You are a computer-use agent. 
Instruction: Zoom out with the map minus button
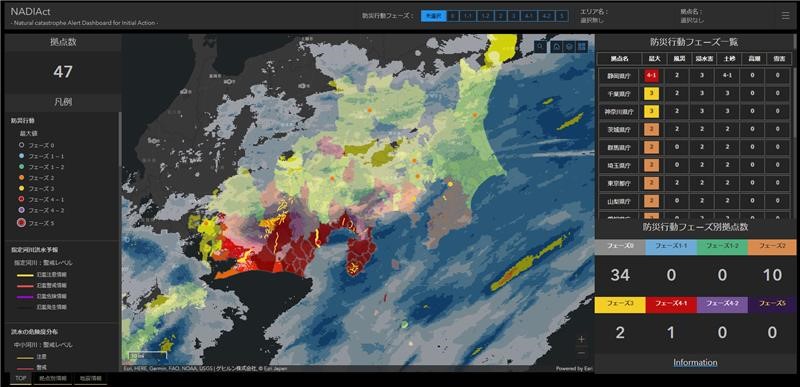(x=582, y=353)
